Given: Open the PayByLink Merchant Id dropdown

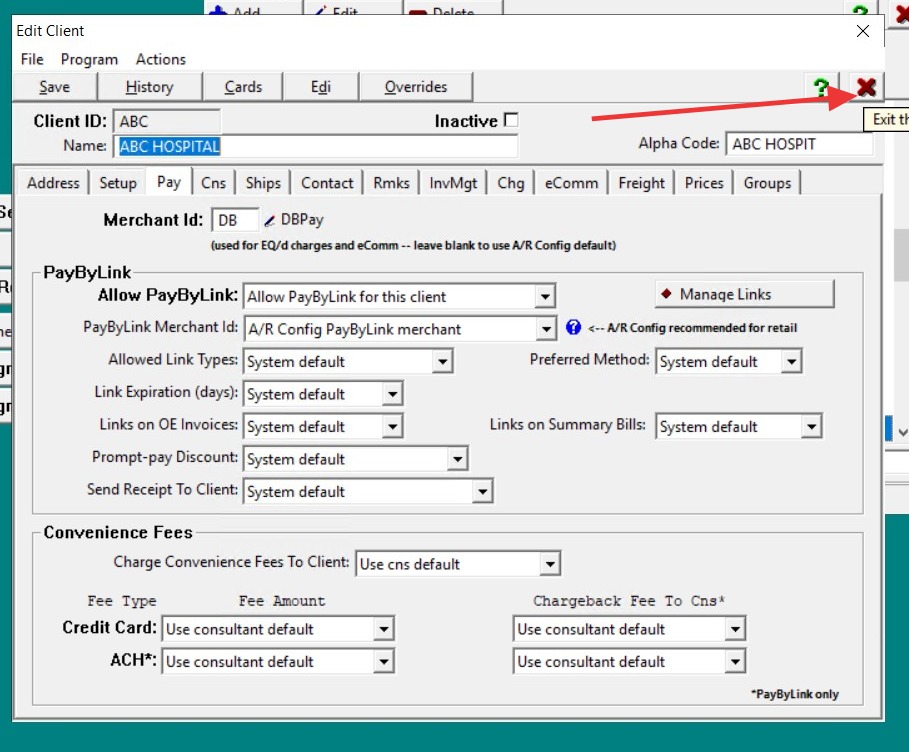Looking at the screenshot, I should [x=546, y=329].
